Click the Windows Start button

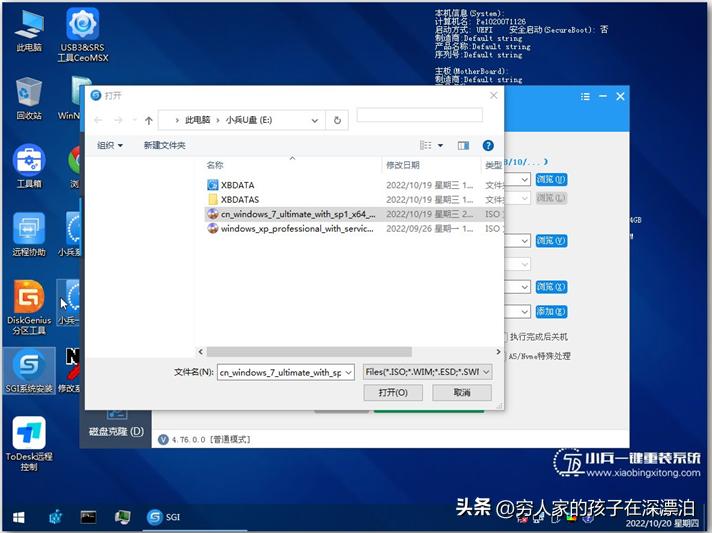[x=19, y=517]
